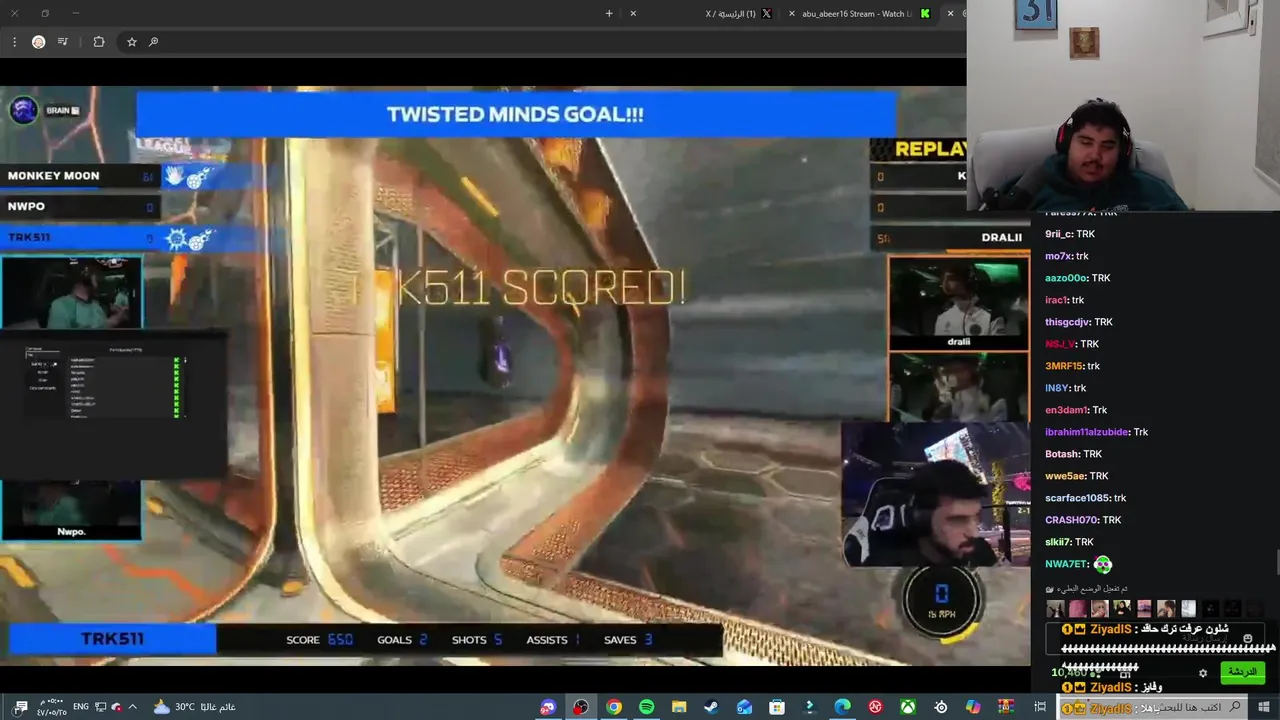This screenshot has height=720, width=1280.
Task: Open the network icon in system tray
Action: coord(100,707)
